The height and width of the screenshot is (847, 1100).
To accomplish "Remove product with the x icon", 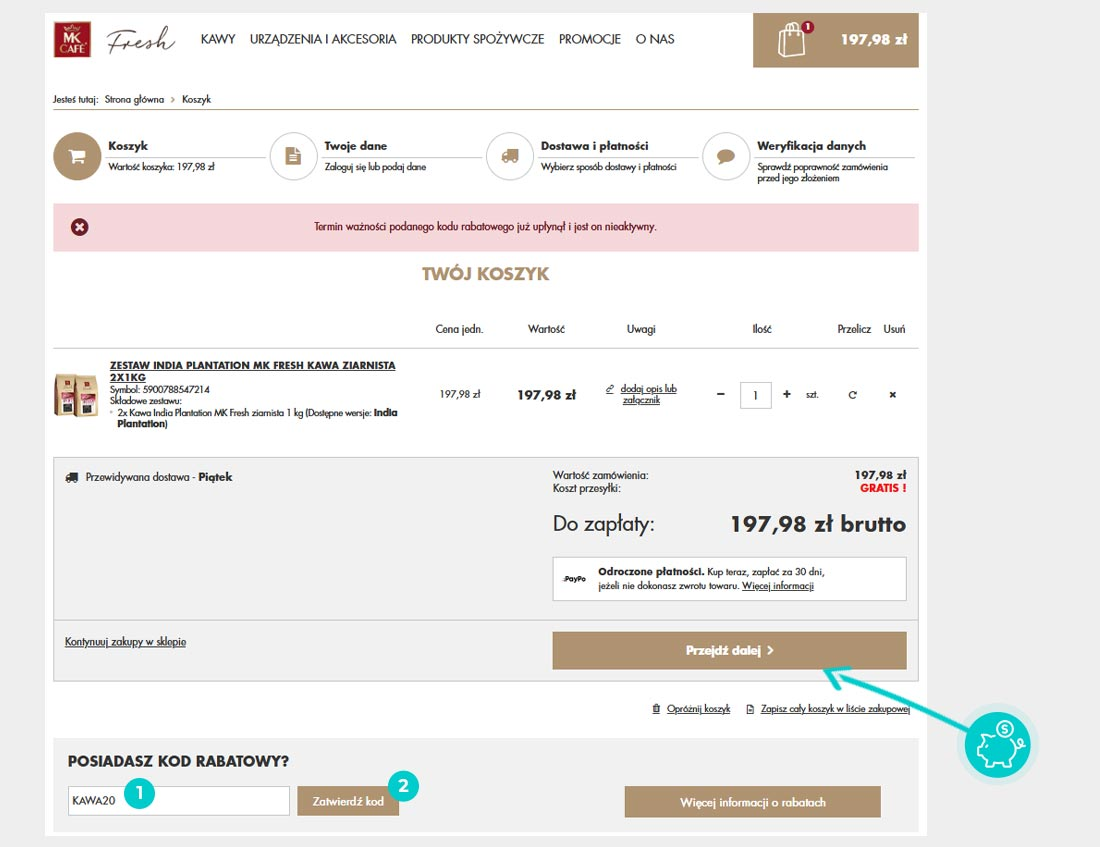I will click(893, 395).
